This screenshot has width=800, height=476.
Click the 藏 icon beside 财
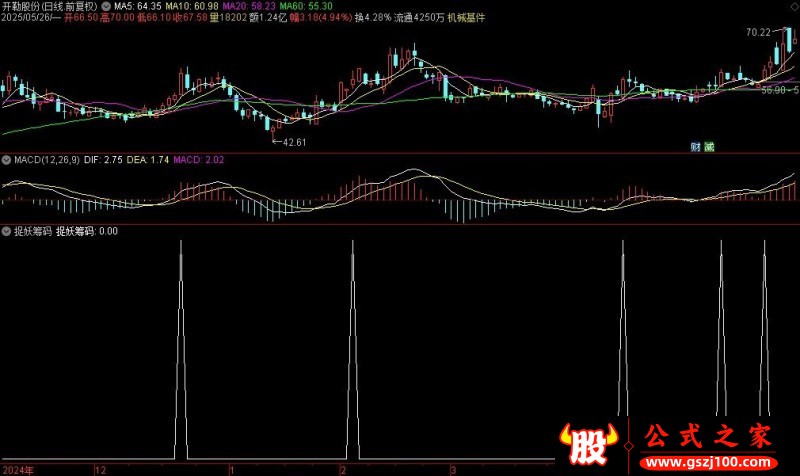coord(709,146)
